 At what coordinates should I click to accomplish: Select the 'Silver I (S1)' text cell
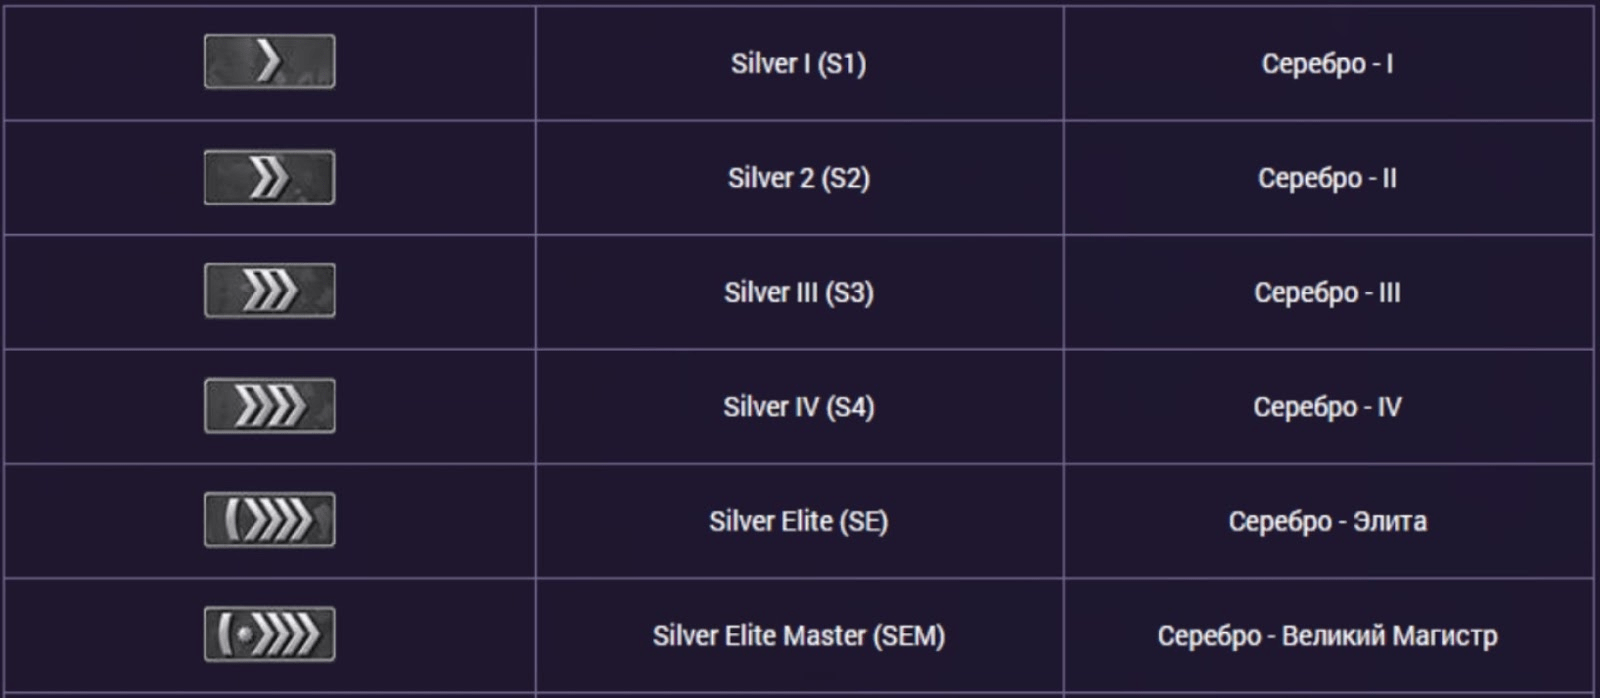coord(799,64)
